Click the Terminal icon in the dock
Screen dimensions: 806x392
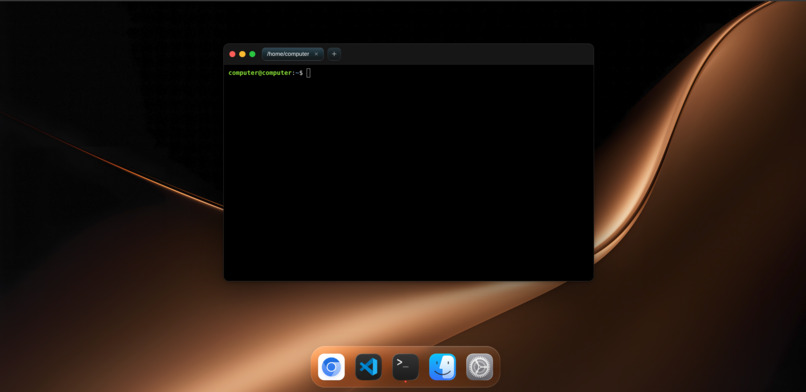(406, 367)
